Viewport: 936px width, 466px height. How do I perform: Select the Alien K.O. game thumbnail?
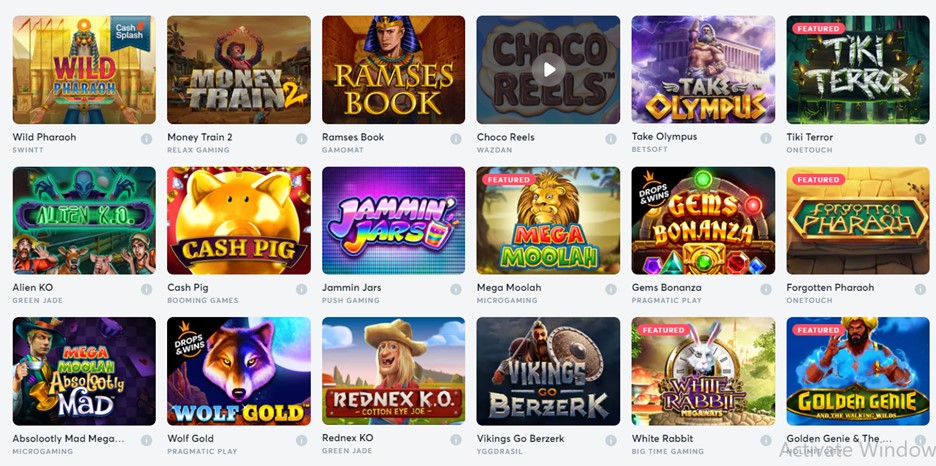tap(84, 220)
